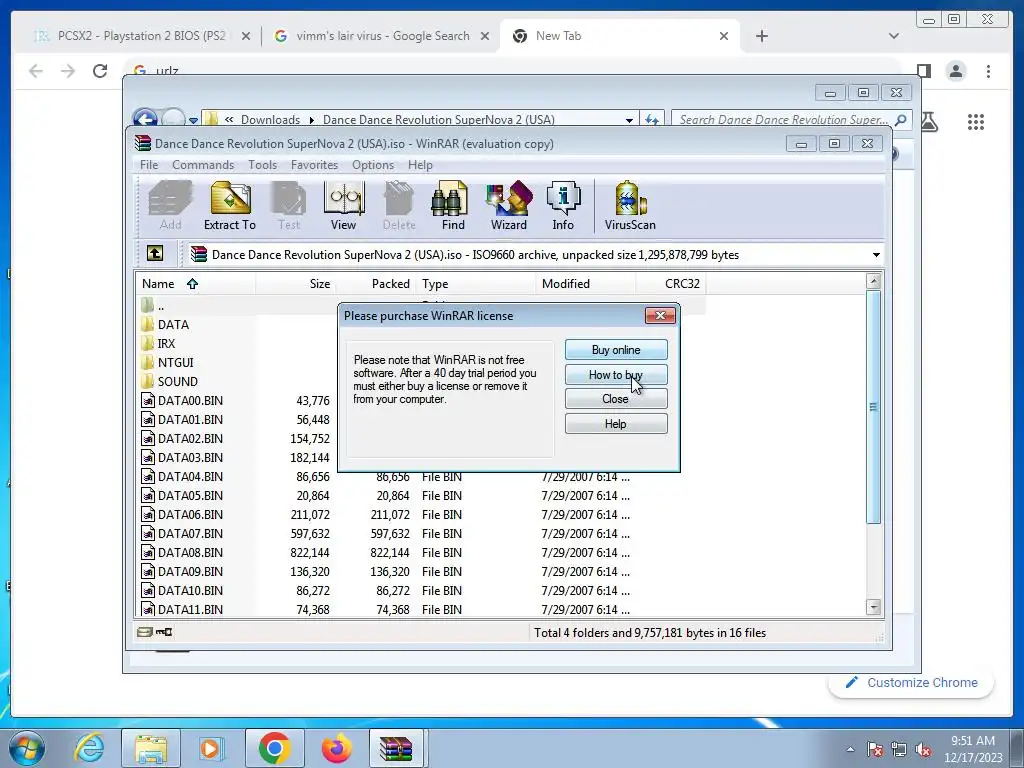
Task: Select the NTGUI folder
Action: pos(175,362)
